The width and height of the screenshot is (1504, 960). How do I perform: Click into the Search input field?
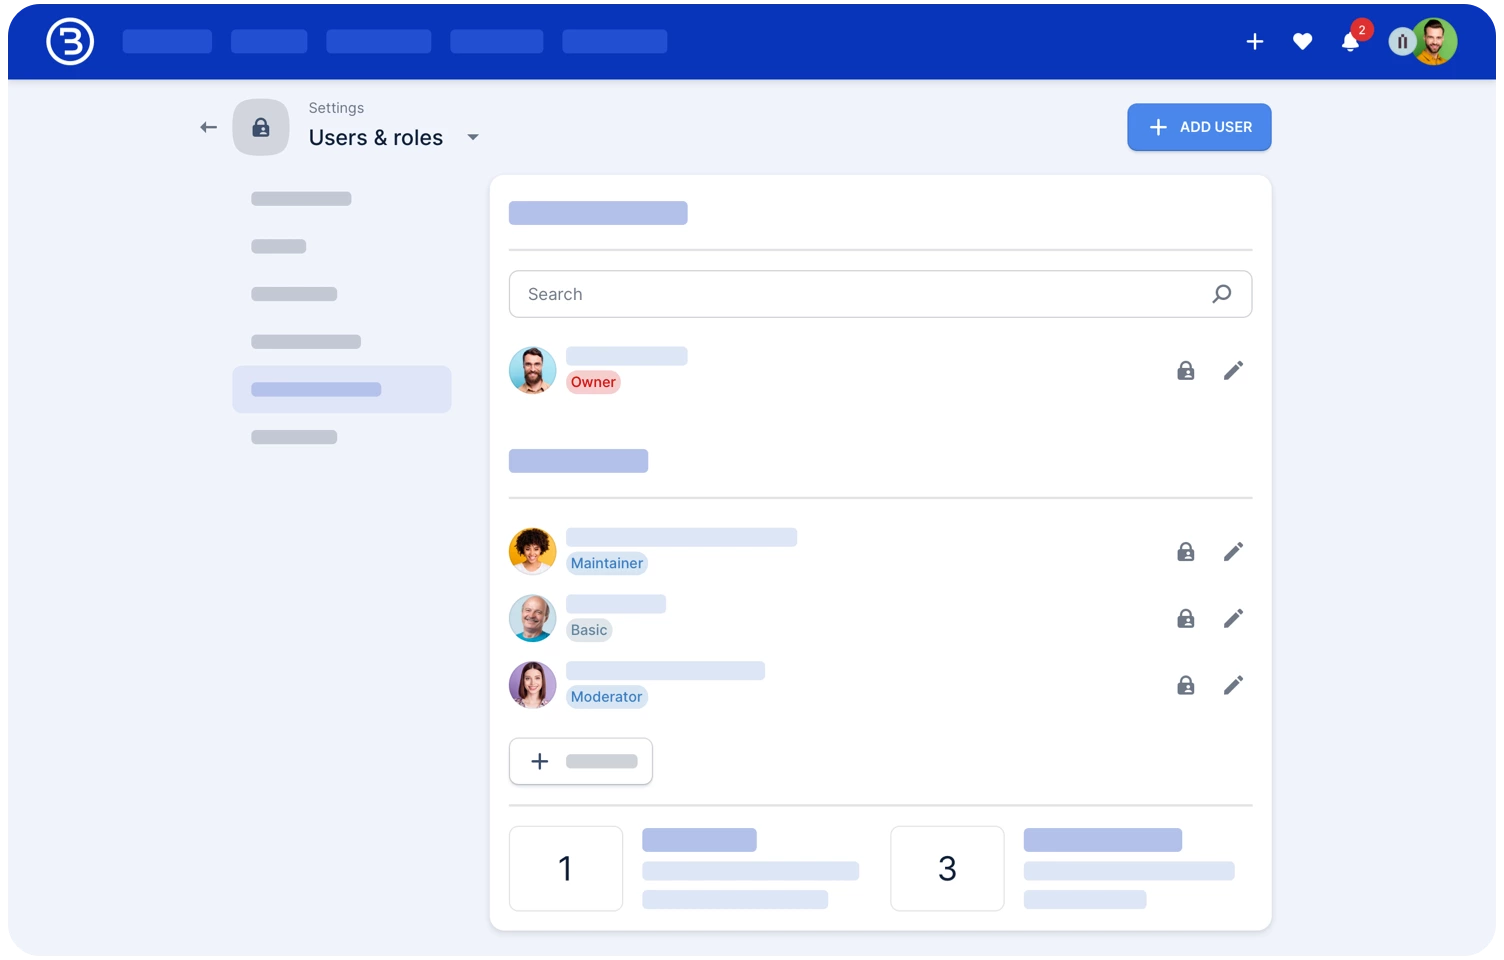[860, 294]
